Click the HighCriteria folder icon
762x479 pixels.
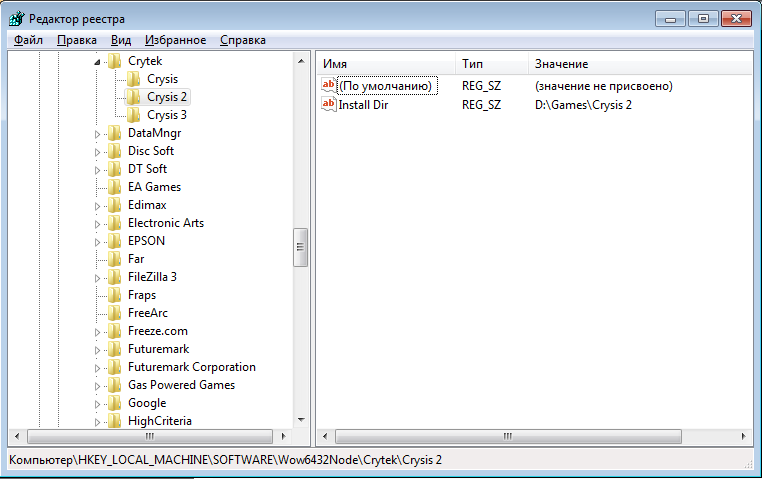click(x=115, y=420)
